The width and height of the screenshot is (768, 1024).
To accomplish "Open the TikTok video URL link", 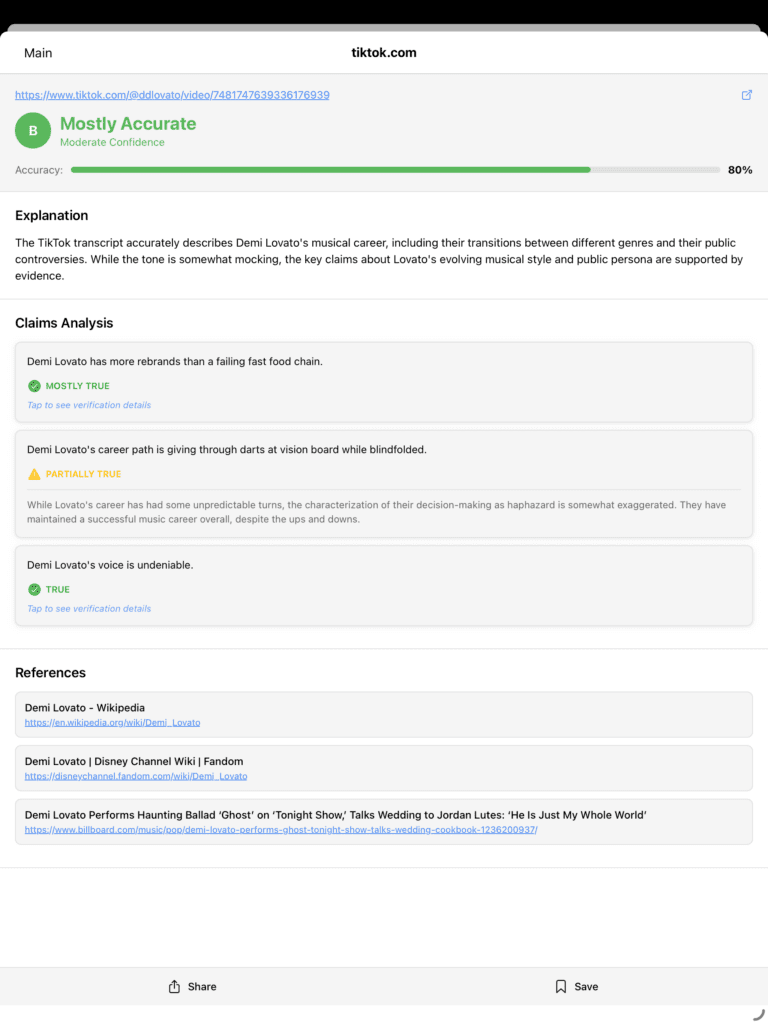I will tap(172, 95).
